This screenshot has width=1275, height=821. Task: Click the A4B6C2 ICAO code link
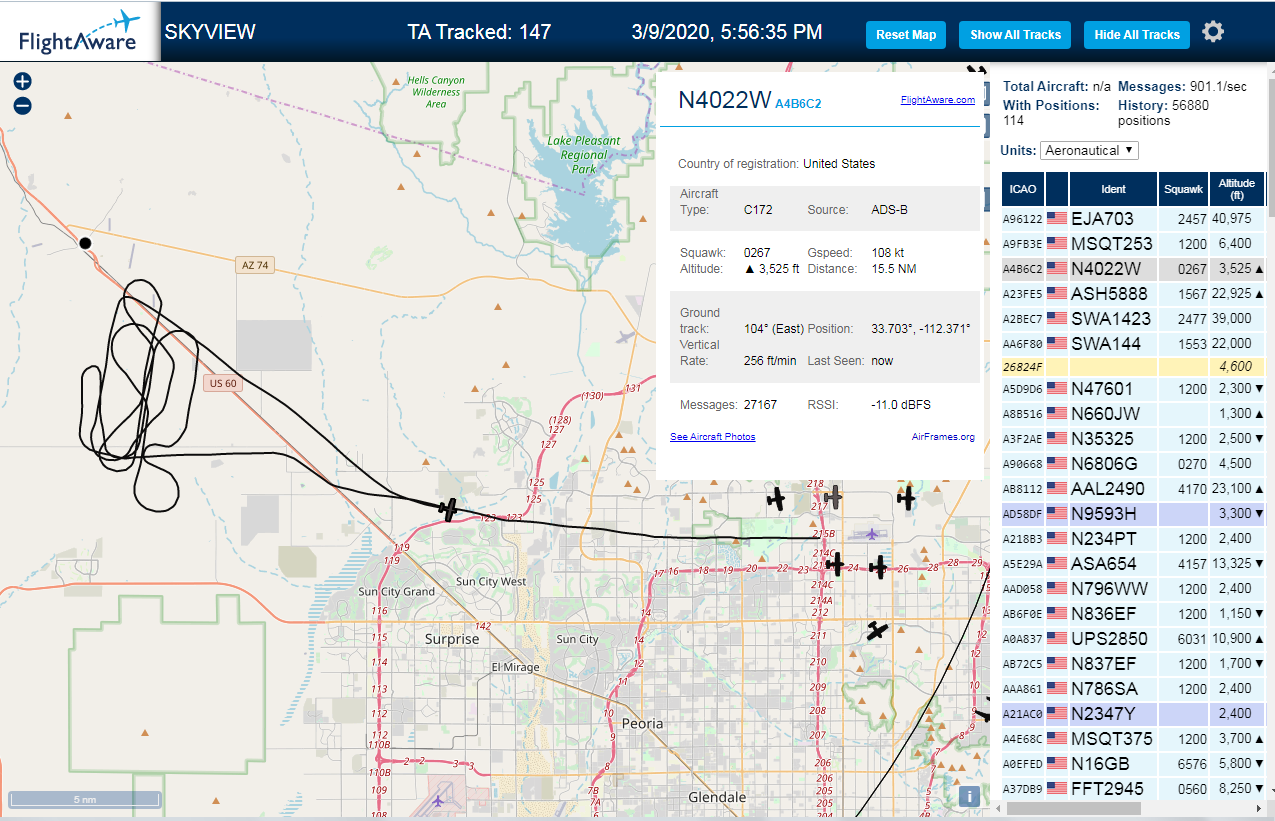pyautogui.click(x=798, y=104)
